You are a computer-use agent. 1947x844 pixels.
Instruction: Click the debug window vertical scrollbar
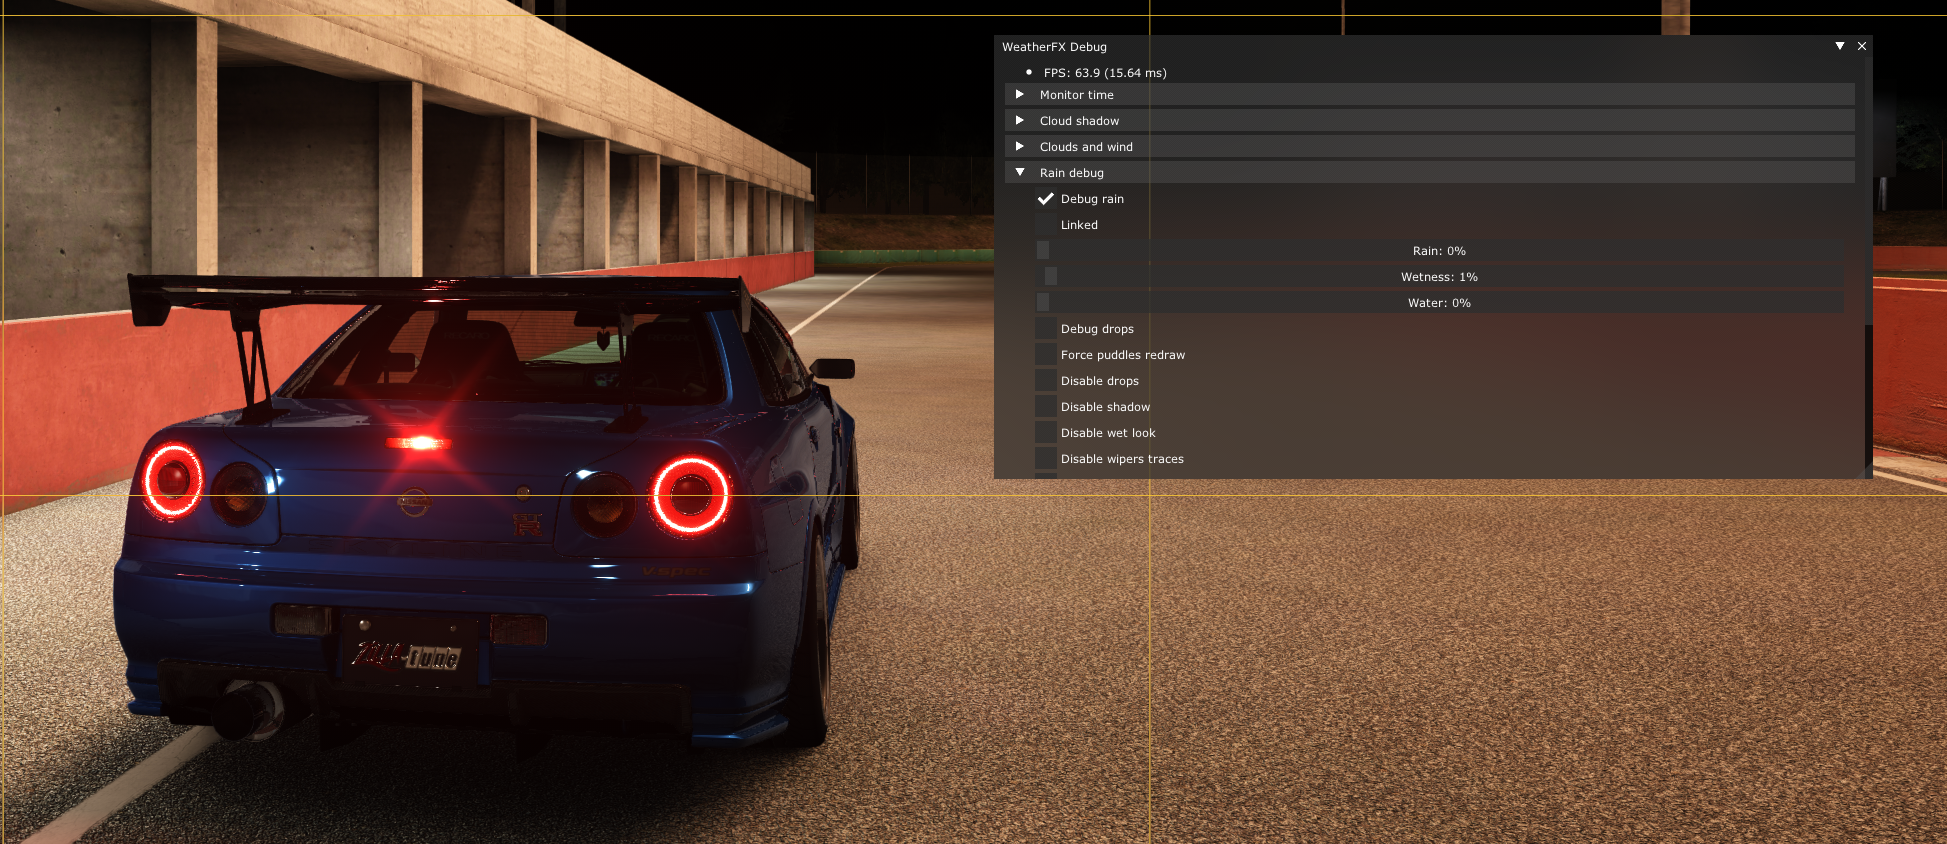[x=1867, y=267]
